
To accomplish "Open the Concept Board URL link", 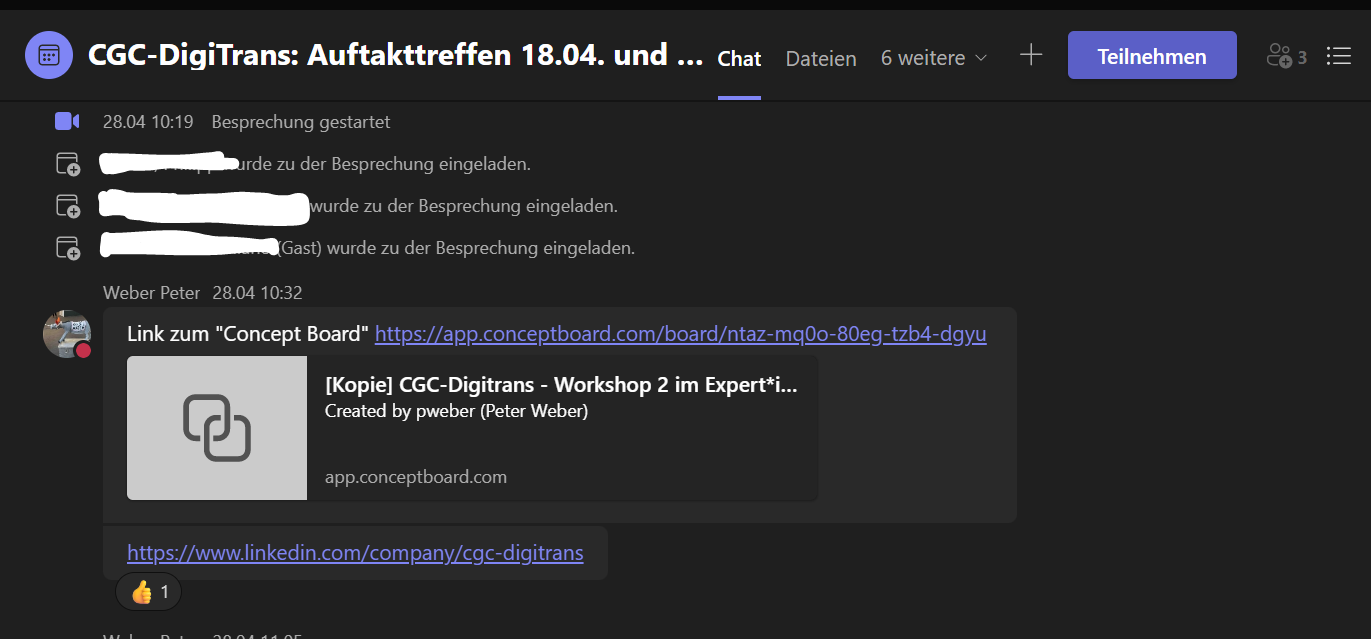I will point(680,334).
